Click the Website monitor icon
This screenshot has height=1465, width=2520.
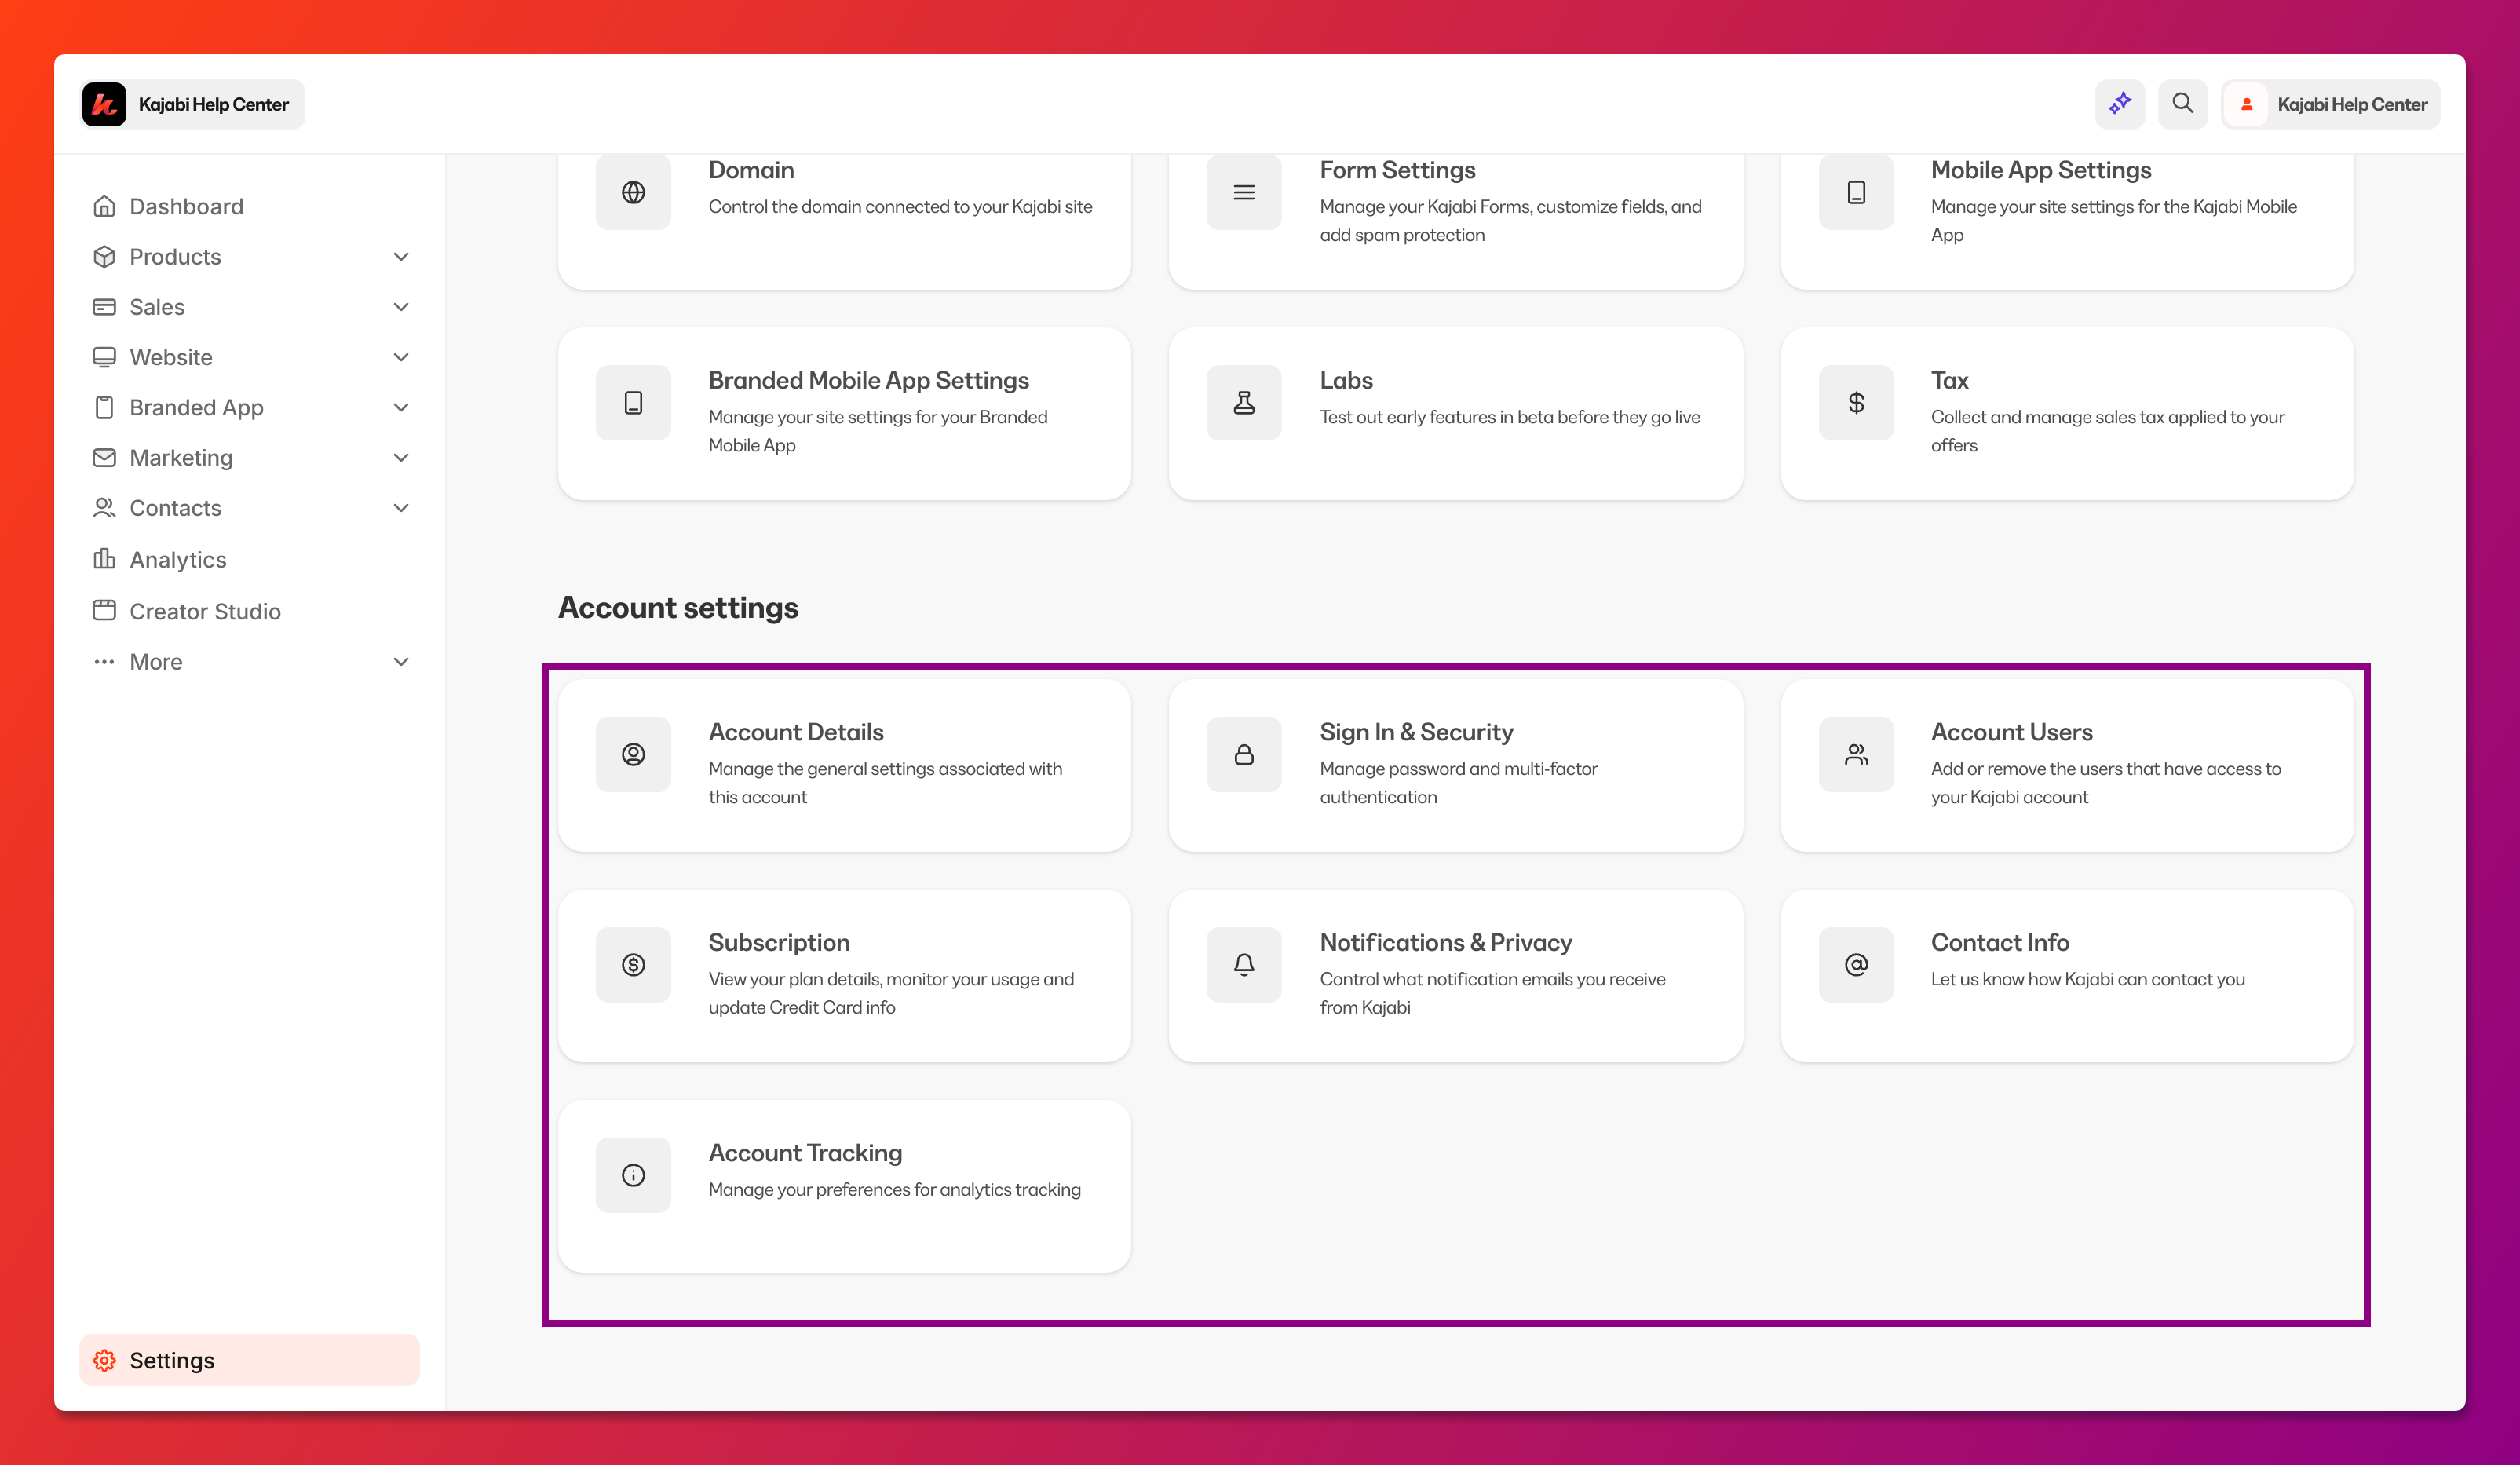pyautogui.click(x=104, y=357)
